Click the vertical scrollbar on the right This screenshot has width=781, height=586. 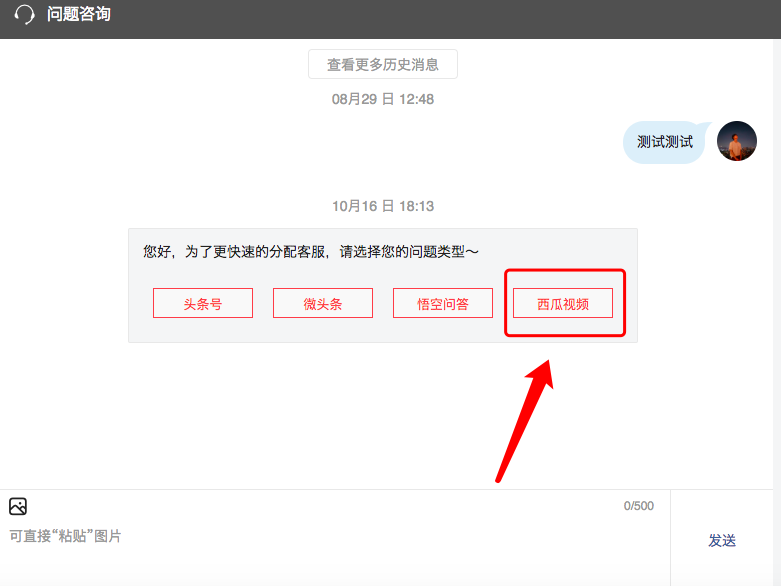point(777,312)
